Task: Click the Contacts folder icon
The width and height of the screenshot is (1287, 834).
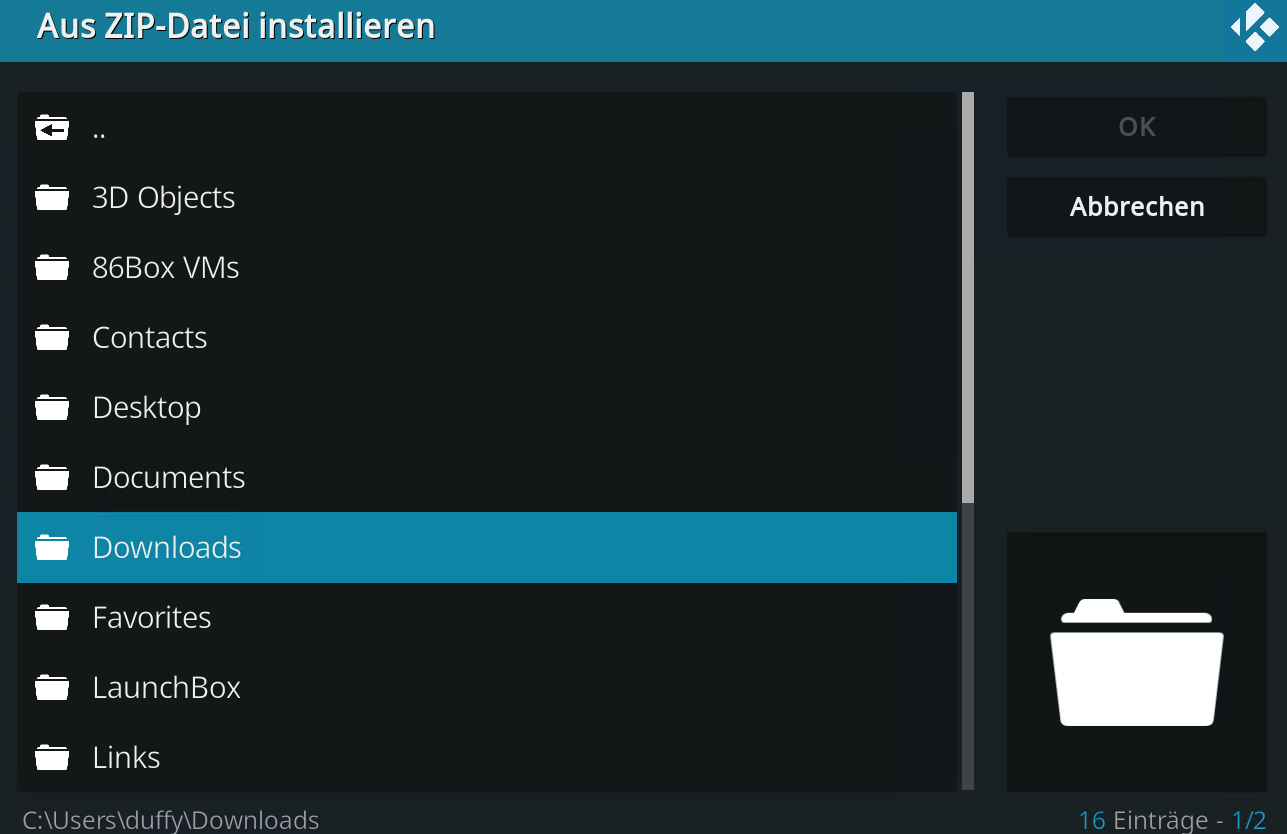Action: pos(52,338)
